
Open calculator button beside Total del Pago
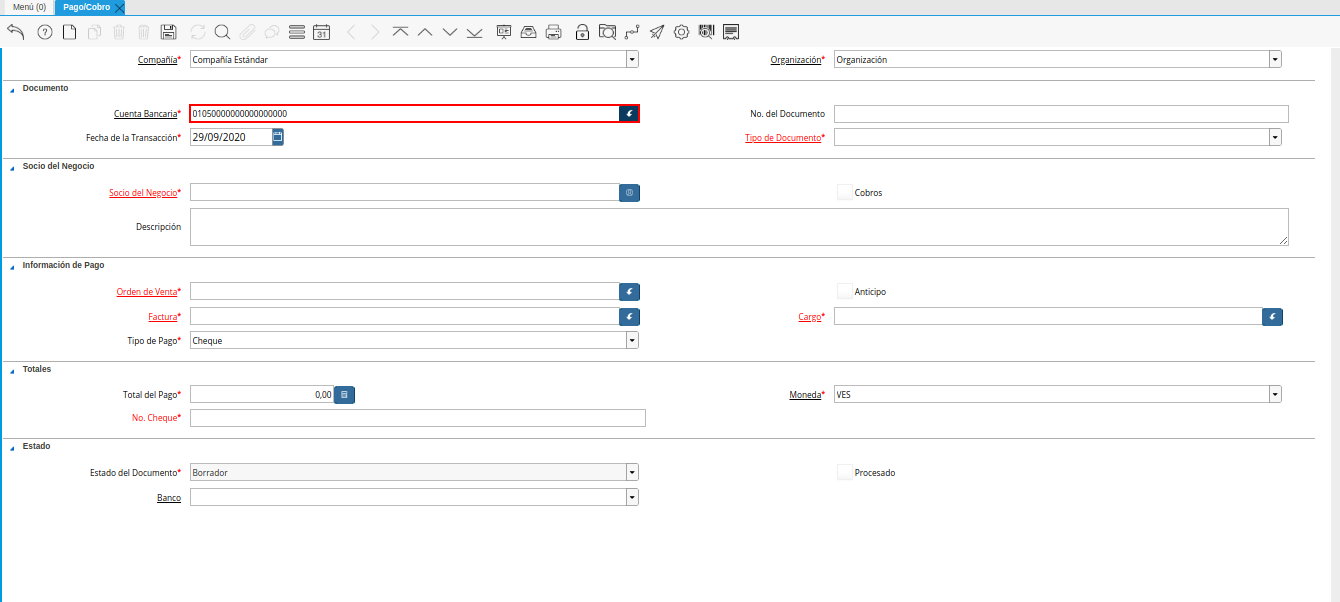(344, 395)
